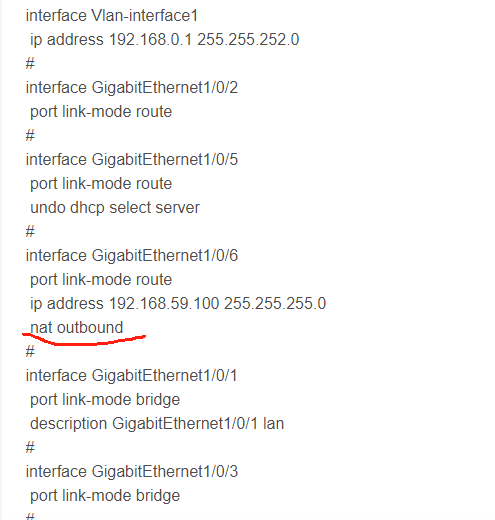Click the 'interface Vlan-interface1' line

pos(112,16)
